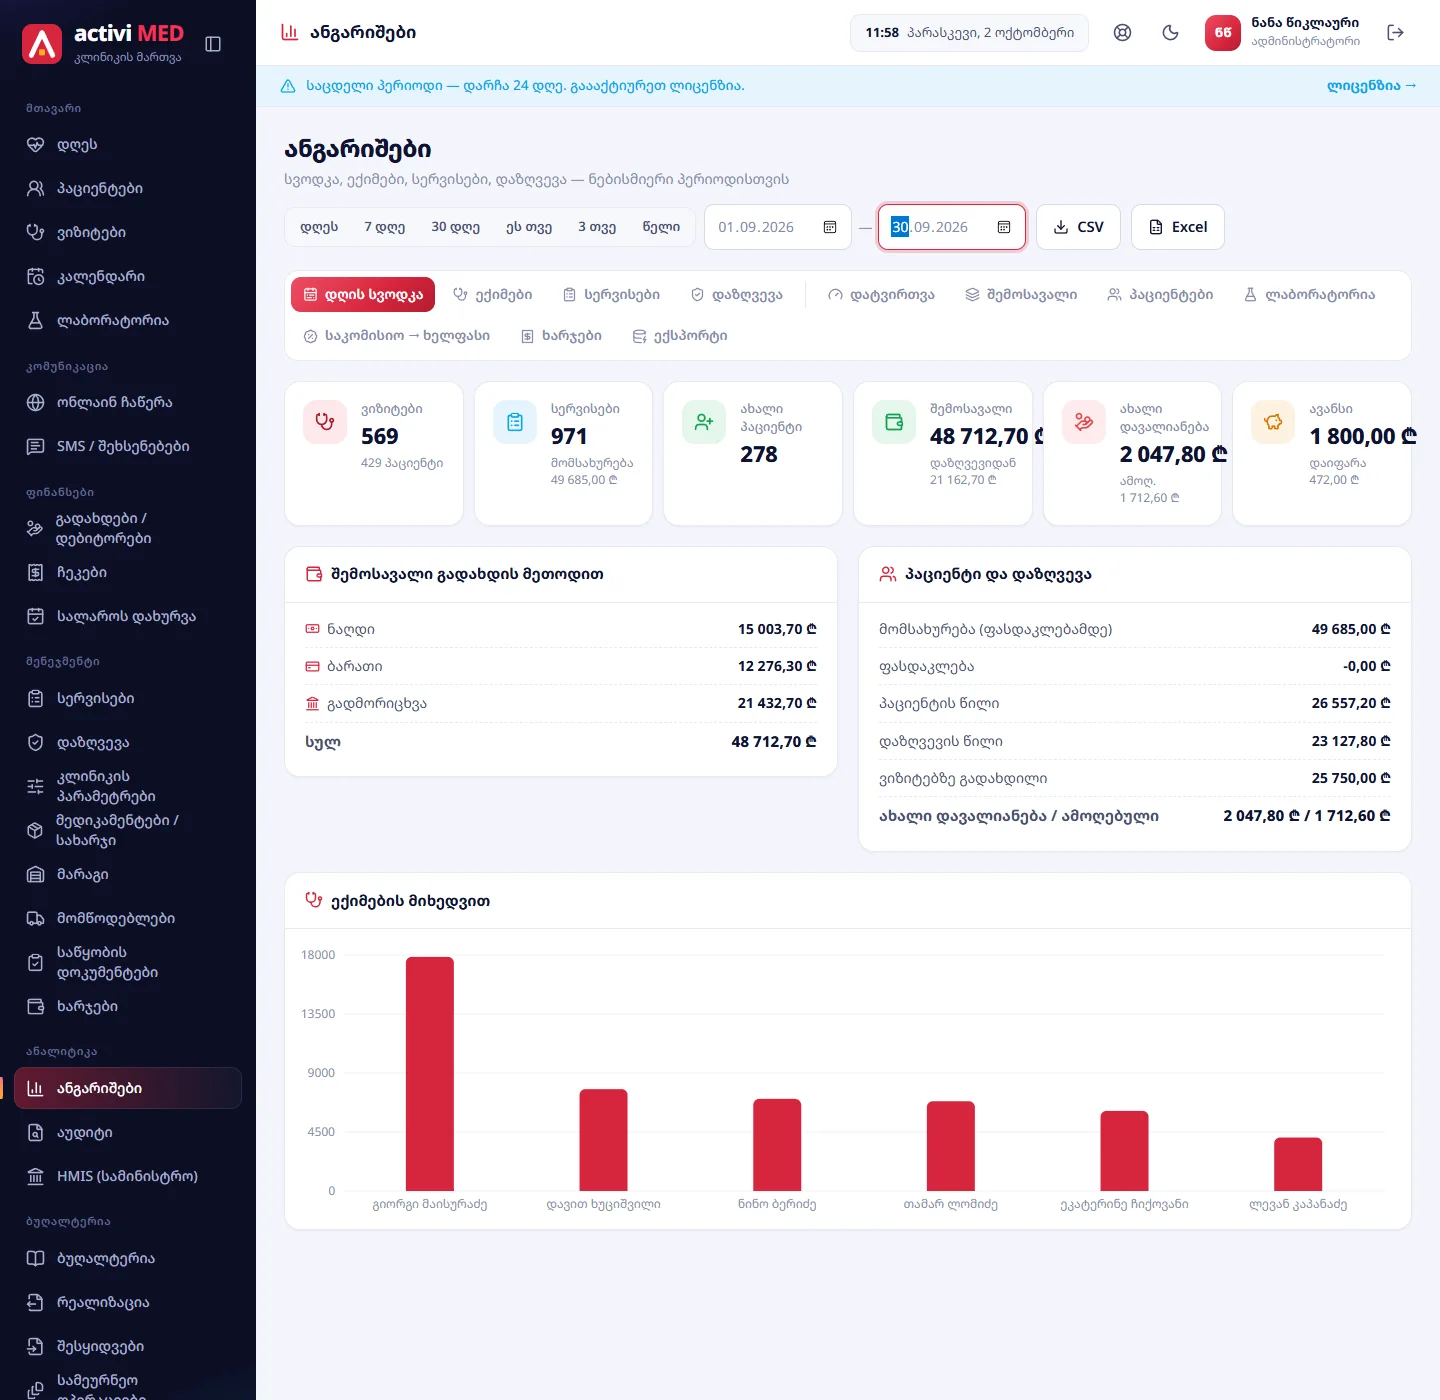Viewport: 1440px width, 1400px height.
Task: Click the logout icon in the header
Action: pyautogui.click(x=1396, y=33)
